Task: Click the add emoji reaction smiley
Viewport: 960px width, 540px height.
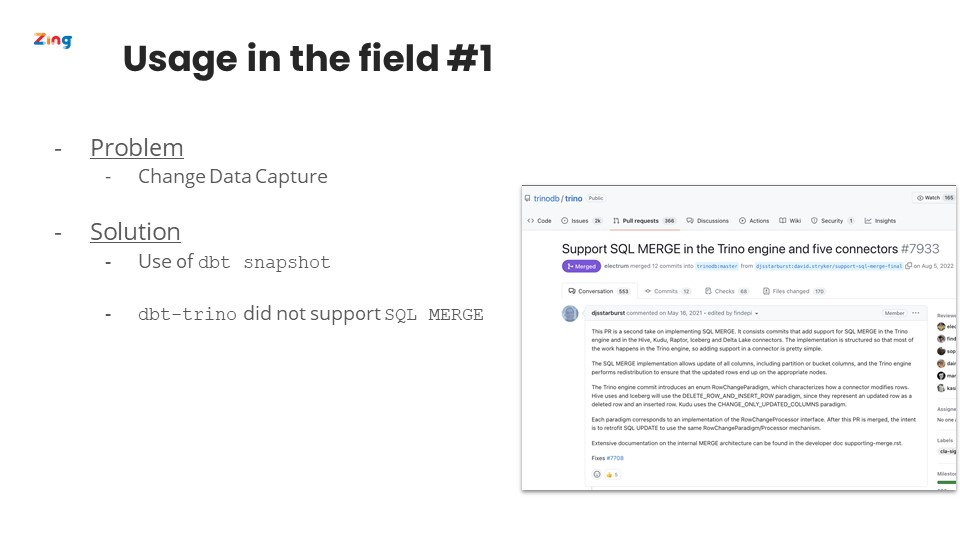Action: click(597, 474)
